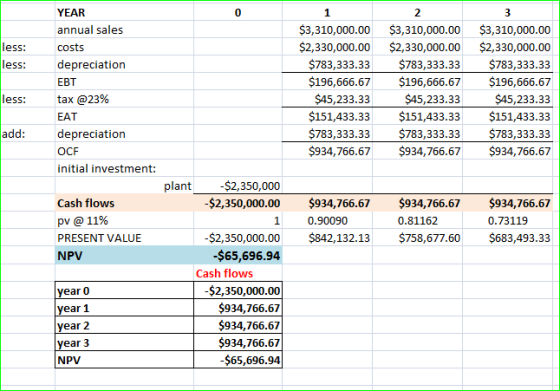Click the year 3 column header cell

click(508, 12)
